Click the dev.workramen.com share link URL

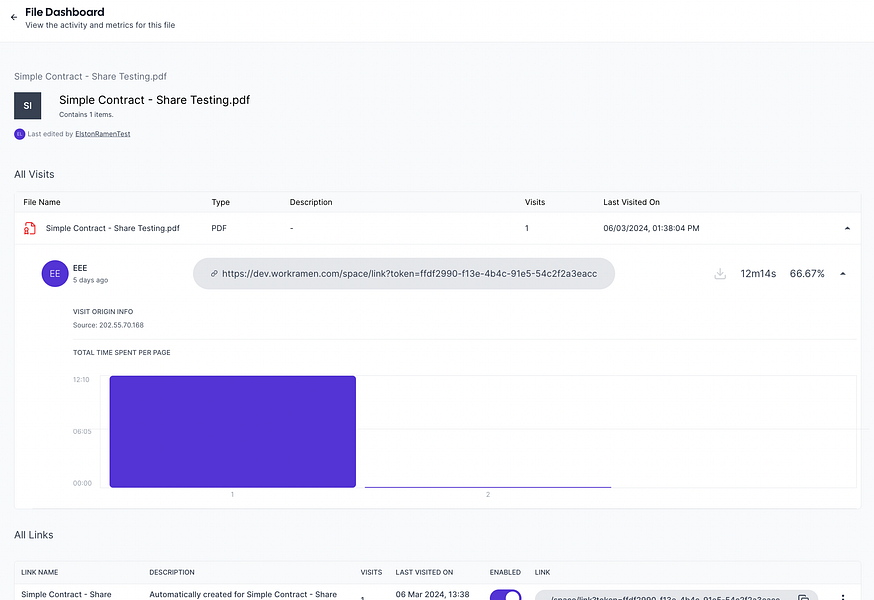[x=409, y=274]
